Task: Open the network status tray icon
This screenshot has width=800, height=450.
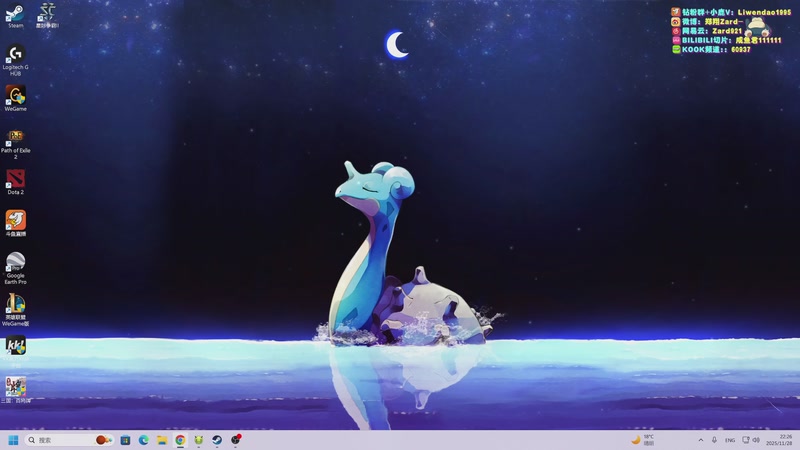Action: pyautogui.click(x=745, y=440)
